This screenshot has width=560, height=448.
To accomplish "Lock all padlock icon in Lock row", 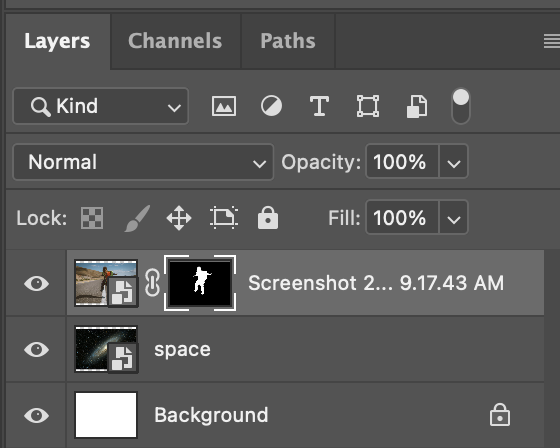I will coord(268,217).
